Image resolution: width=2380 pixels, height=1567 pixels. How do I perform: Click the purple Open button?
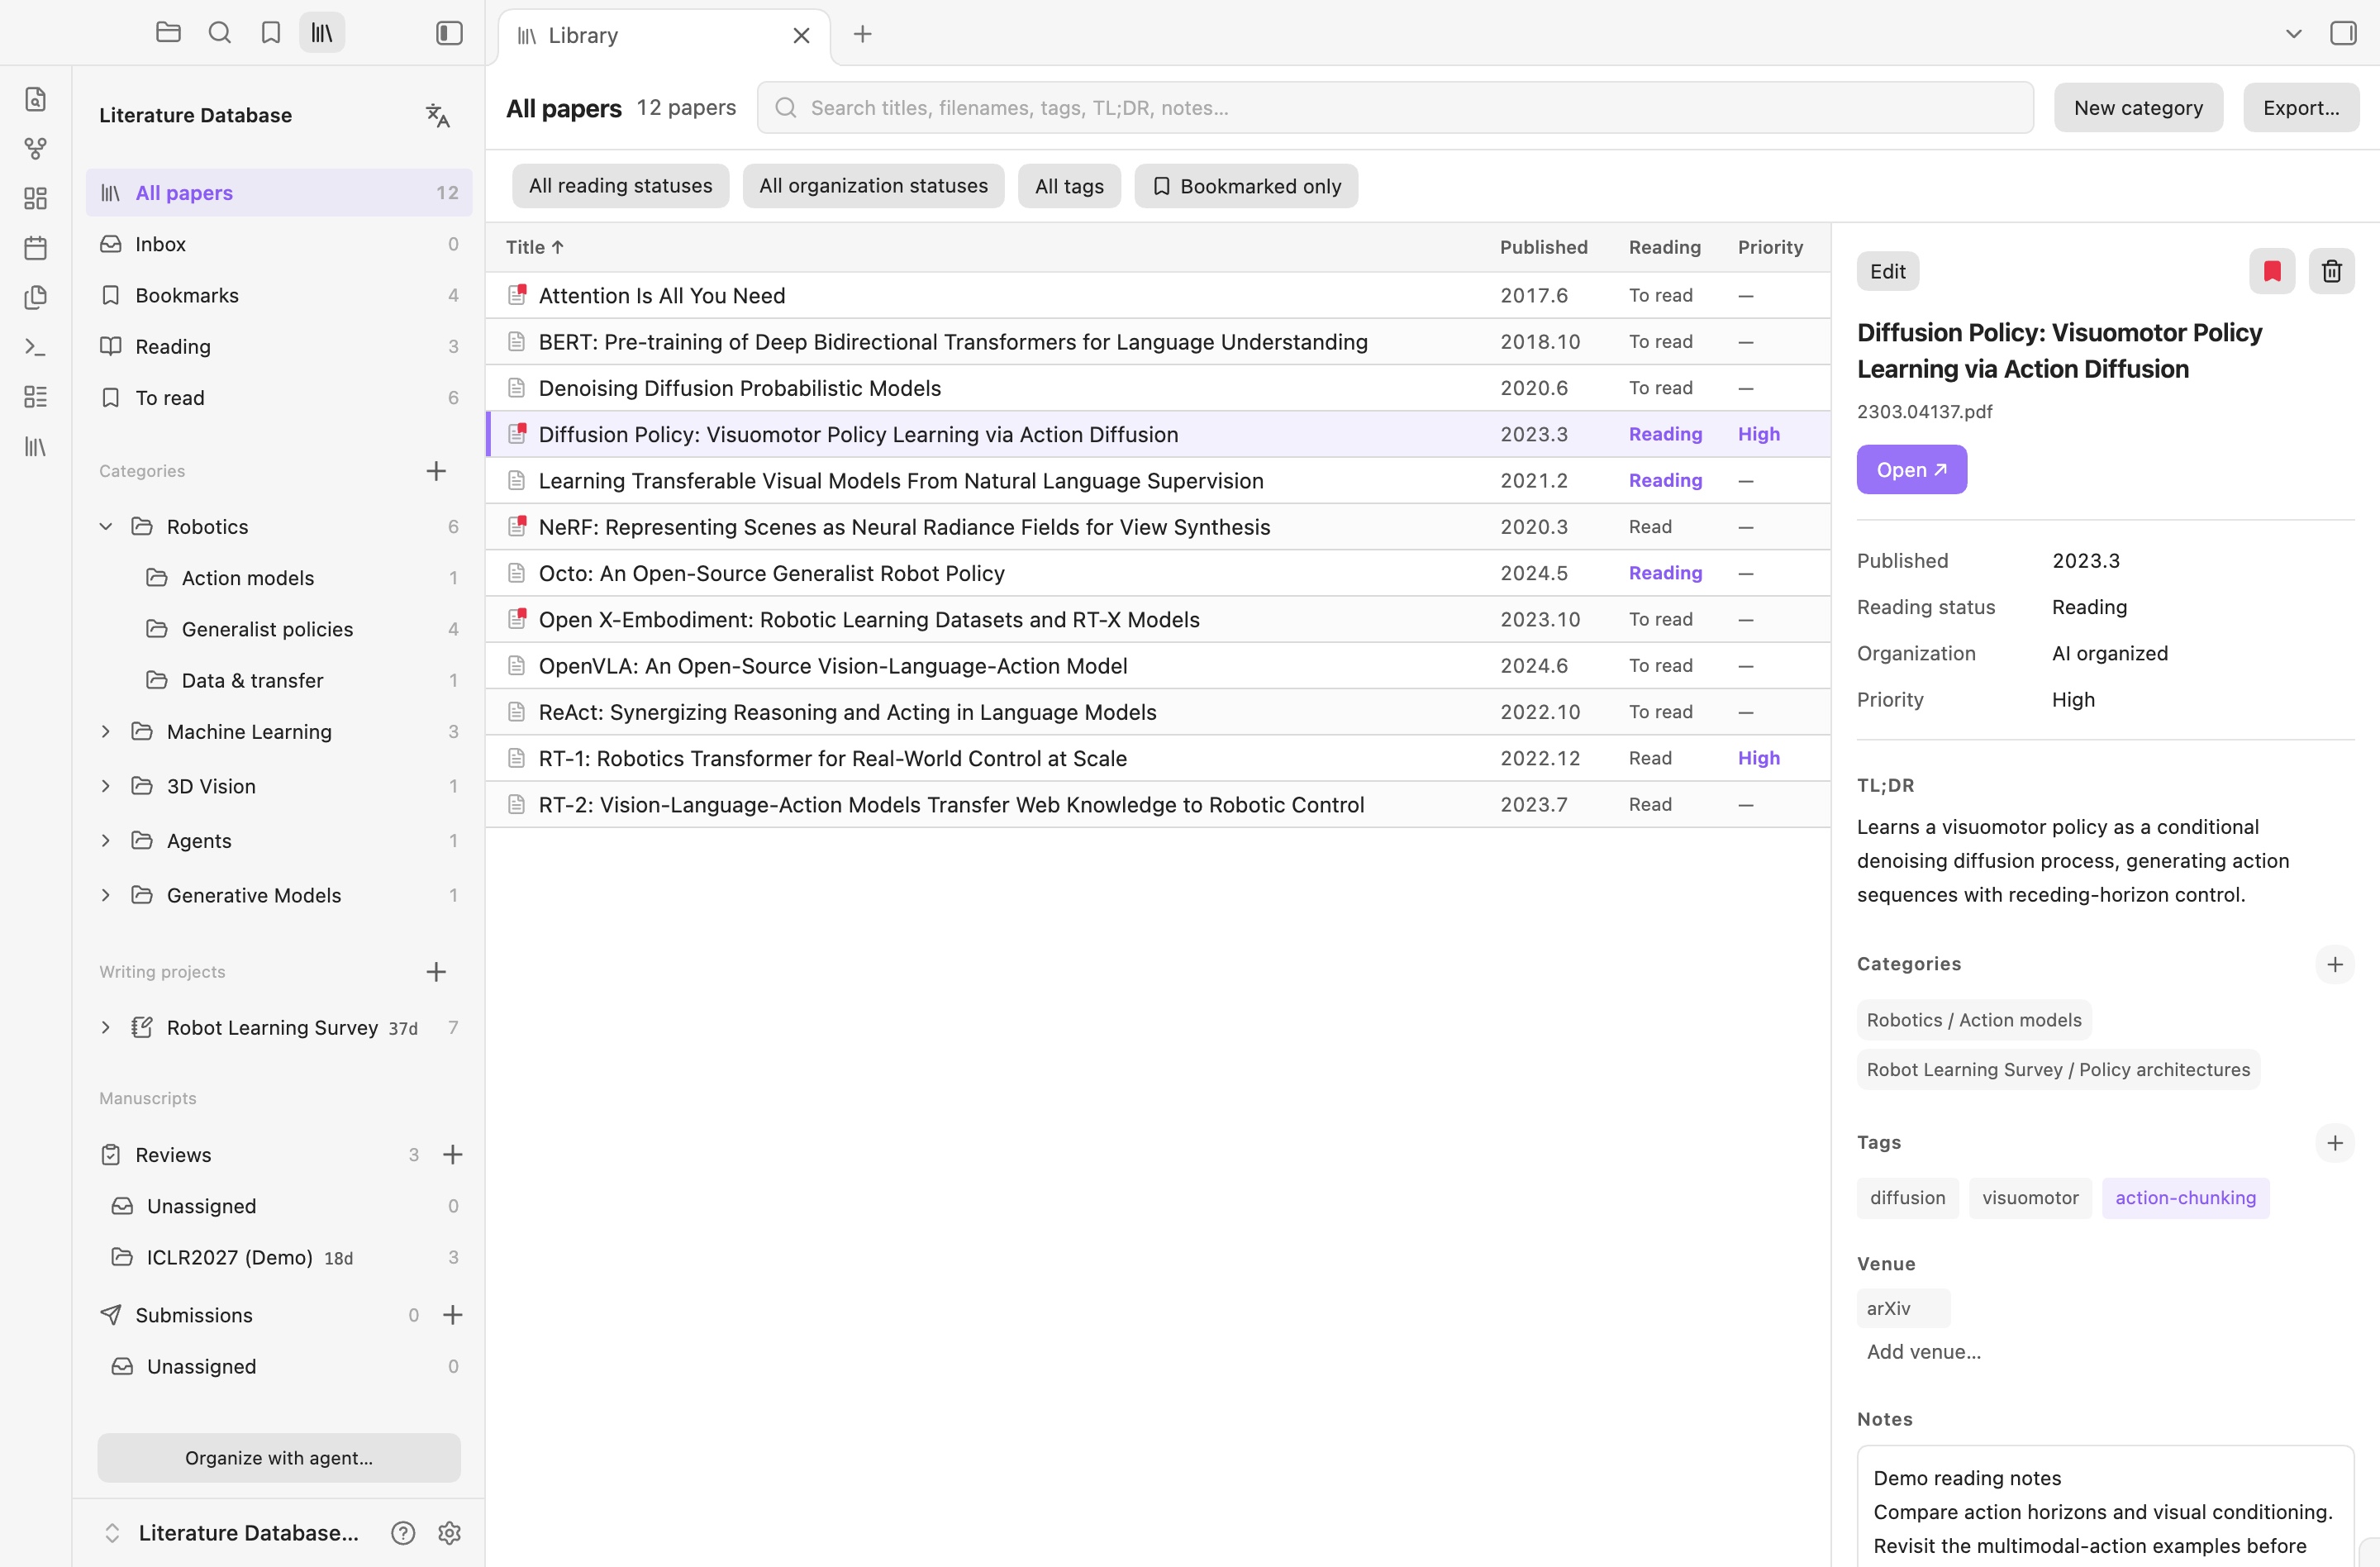pos(1911,470)
